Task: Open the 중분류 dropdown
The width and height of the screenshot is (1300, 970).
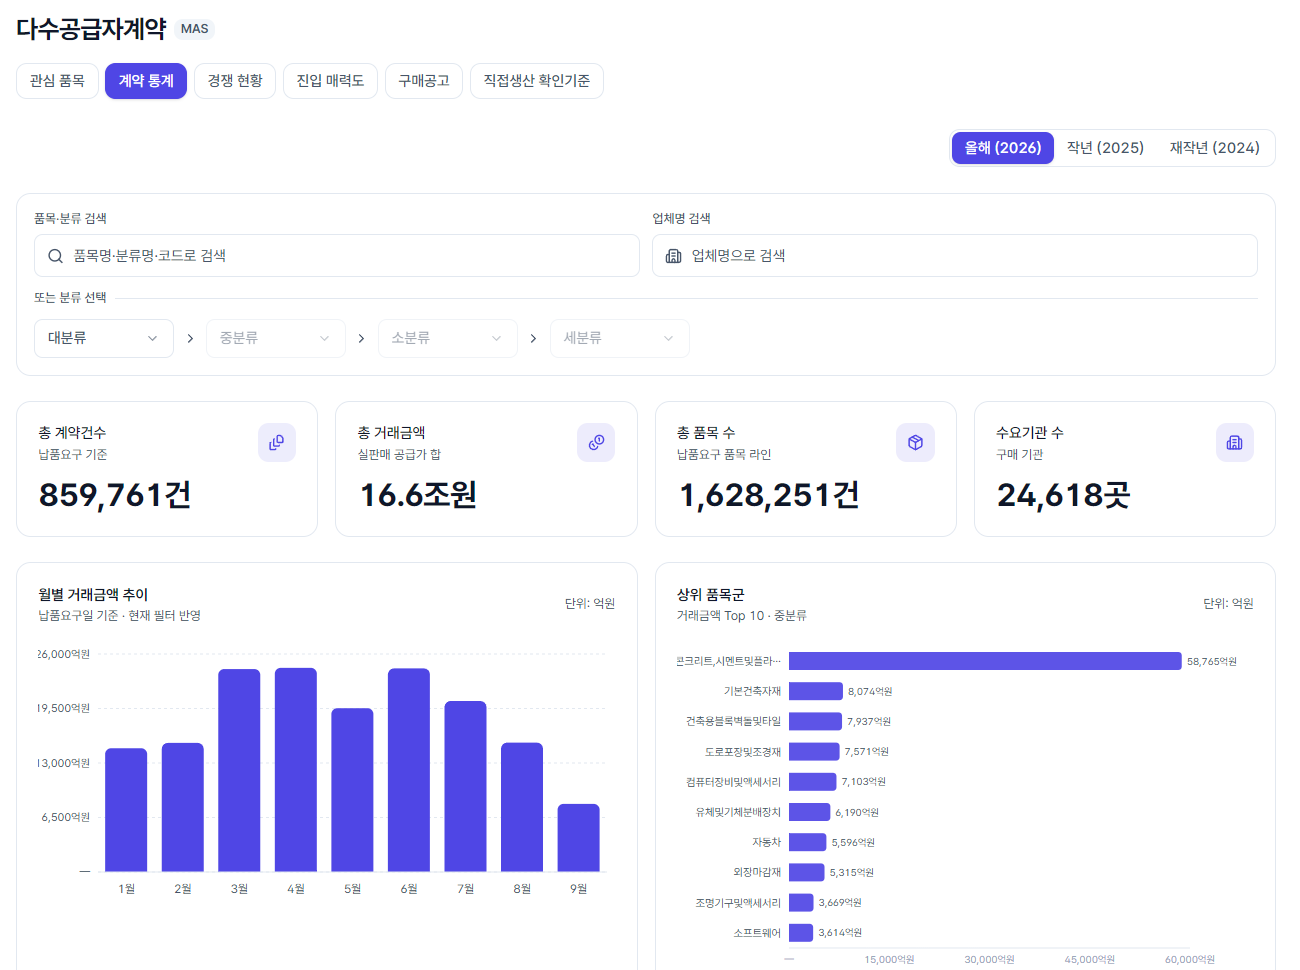Action: [276, 338]
